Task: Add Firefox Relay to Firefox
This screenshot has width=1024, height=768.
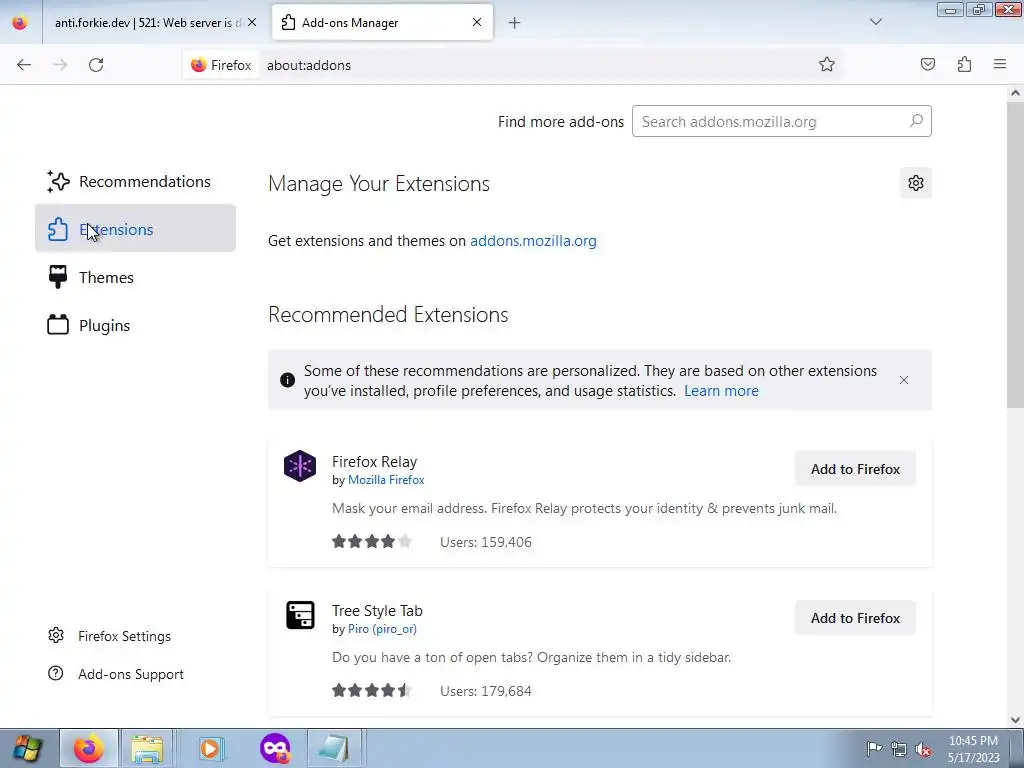Action: click(x=855, y=469)
